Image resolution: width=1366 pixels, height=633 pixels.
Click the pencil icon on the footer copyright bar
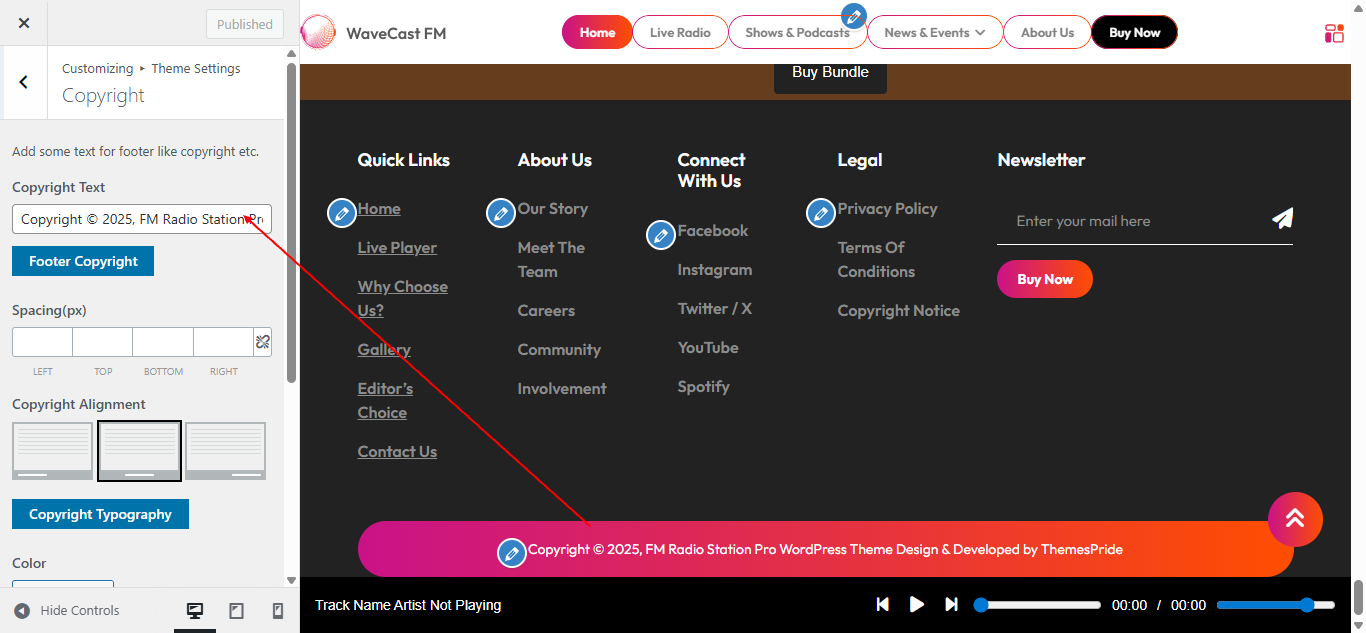pyautogui.click(x=512, y=552)
